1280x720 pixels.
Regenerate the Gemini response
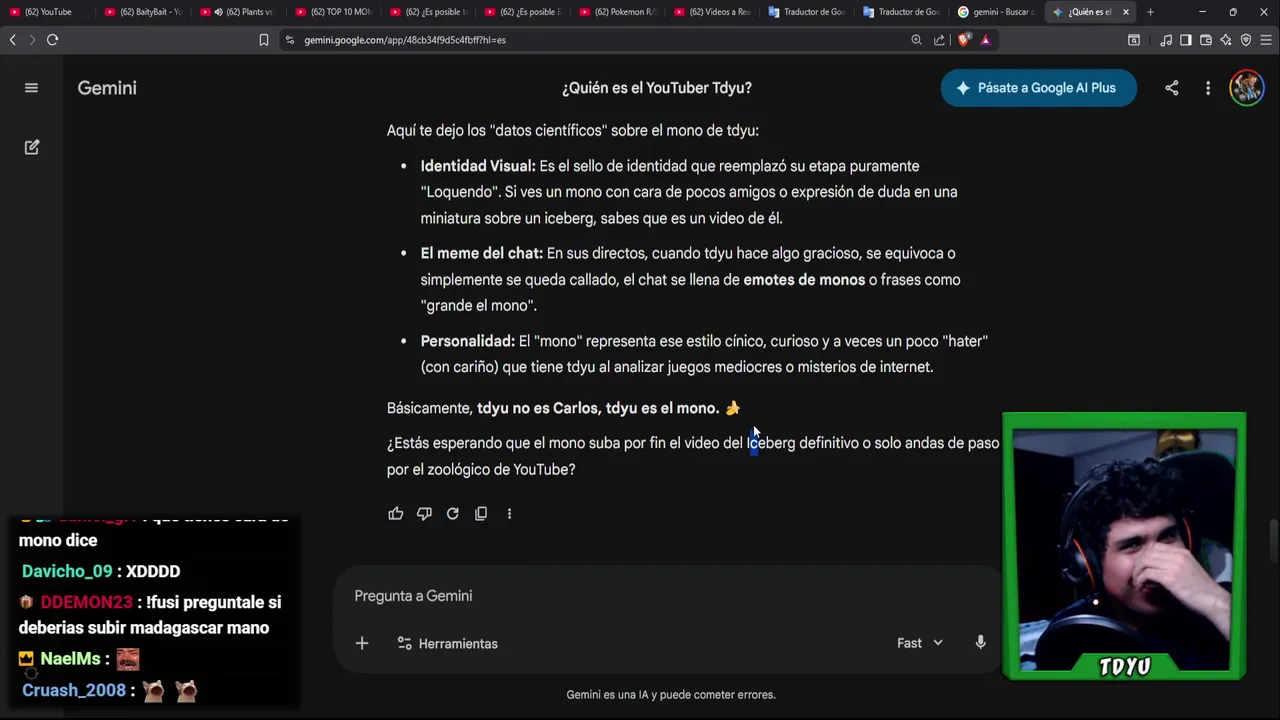tap(452, 513)
